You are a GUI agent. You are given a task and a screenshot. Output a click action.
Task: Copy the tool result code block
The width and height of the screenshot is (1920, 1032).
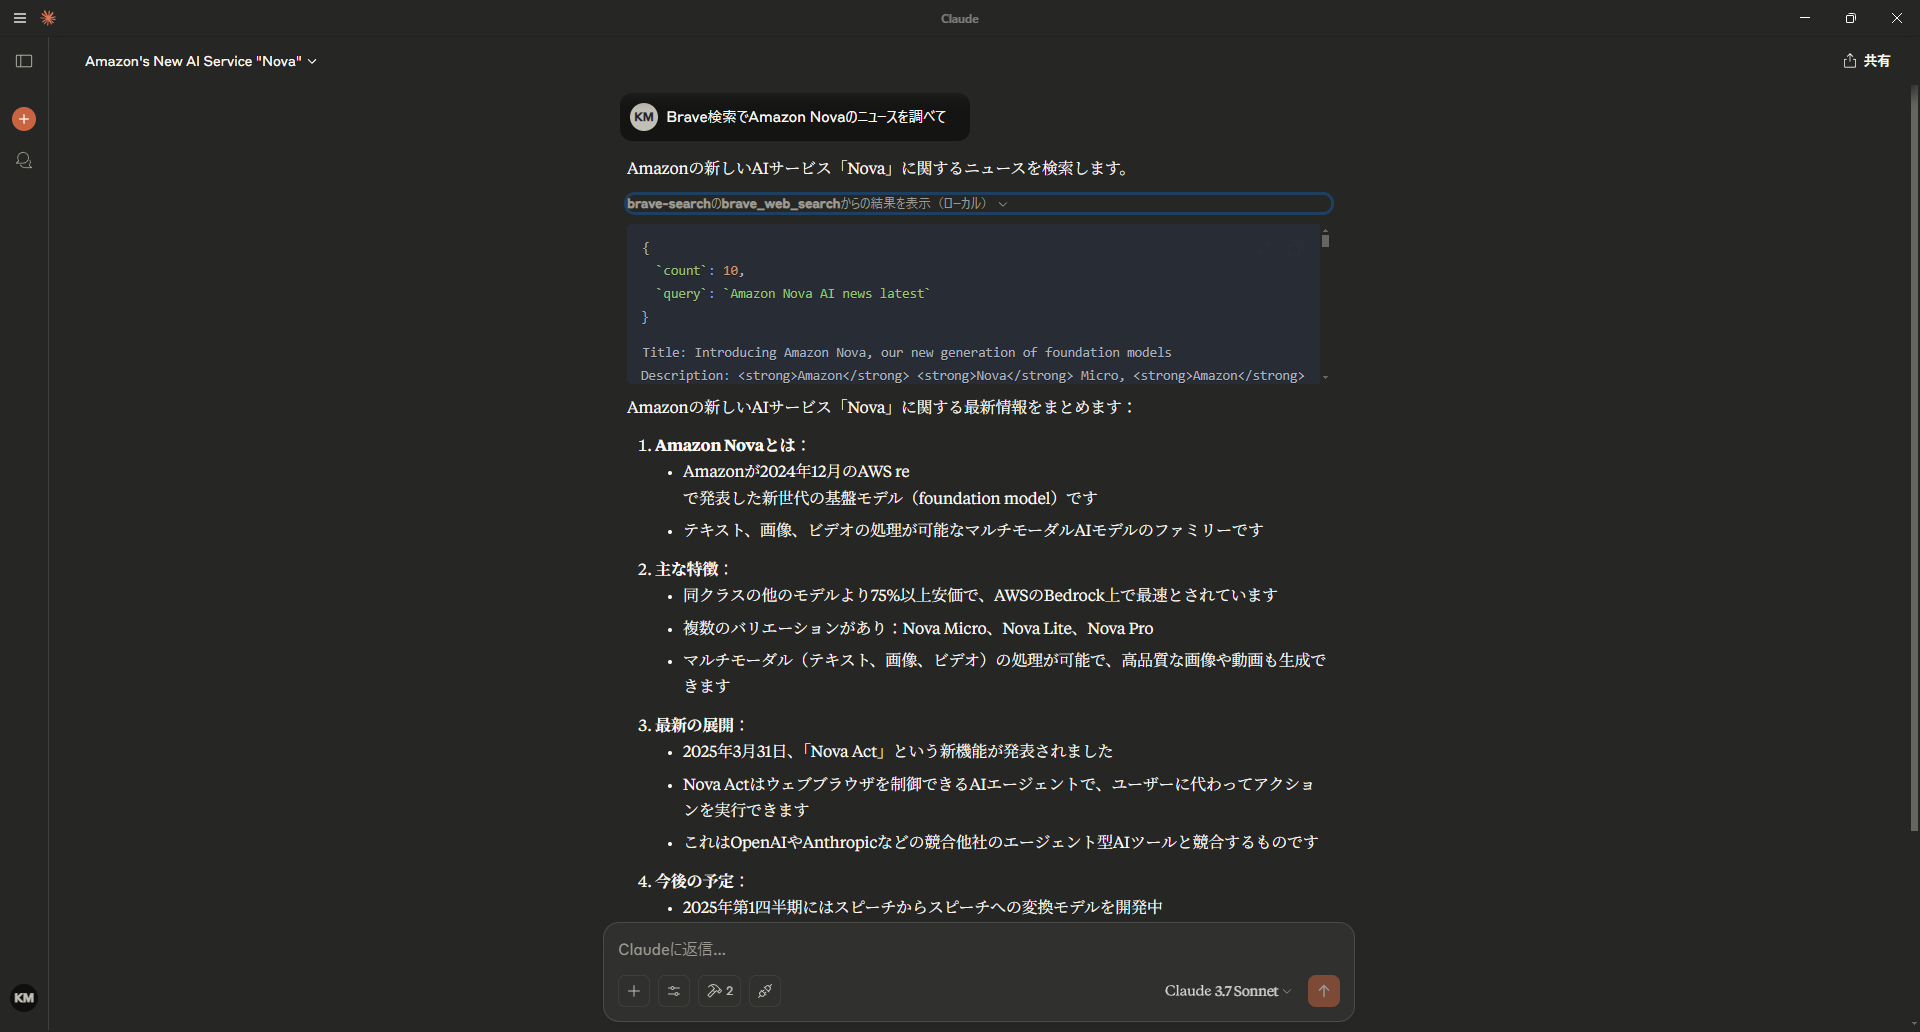coord(1294,247)
